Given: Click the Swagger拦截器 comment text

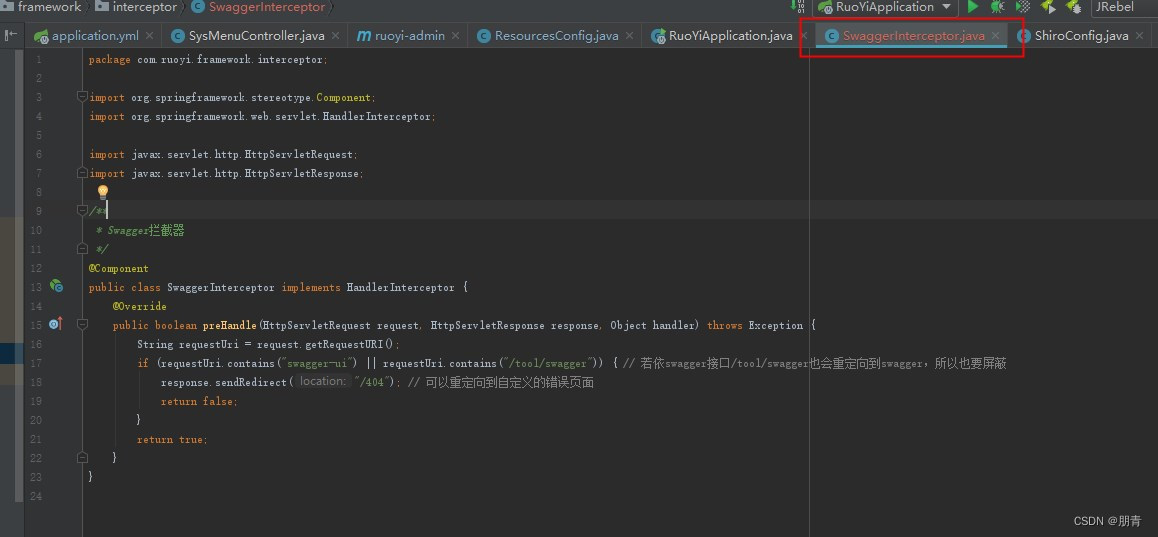Looking at the screenshot, I should pyautogui.click(x=145, y=230).
